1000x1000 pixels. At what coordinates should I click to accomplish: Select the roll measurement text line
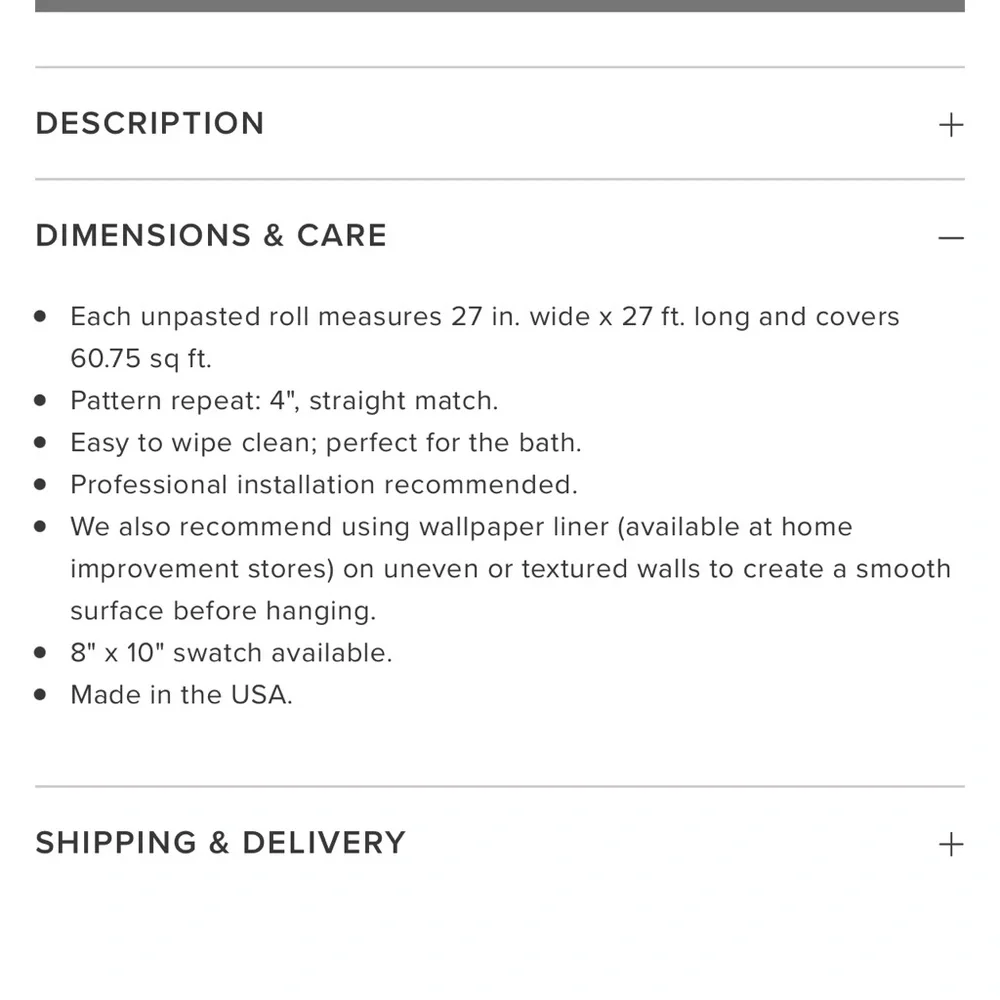click(x=485, y=317)
